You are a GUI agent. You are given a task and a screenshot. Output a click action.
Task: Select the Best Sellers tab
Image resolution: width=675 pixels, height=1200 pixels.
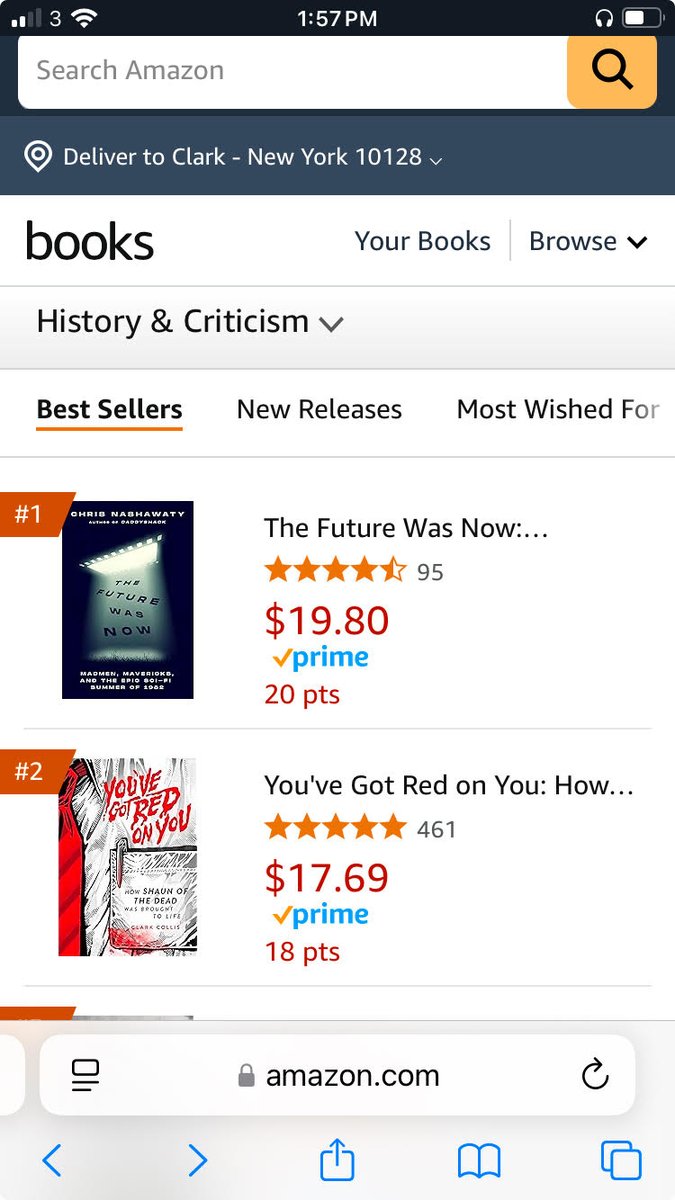click(x=109, y=410)
